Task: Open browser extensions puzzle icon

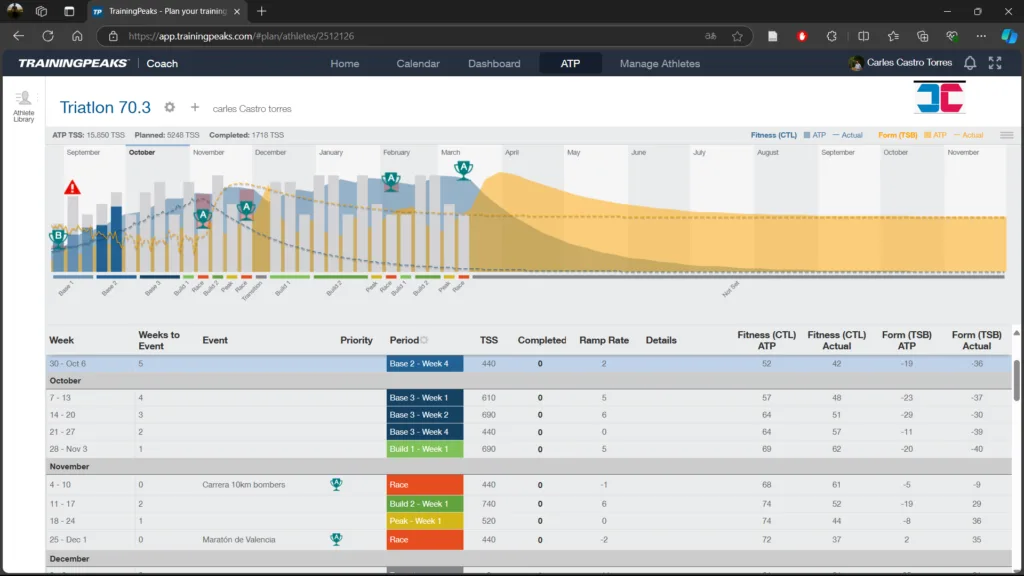Action: [x=831, y=36]
